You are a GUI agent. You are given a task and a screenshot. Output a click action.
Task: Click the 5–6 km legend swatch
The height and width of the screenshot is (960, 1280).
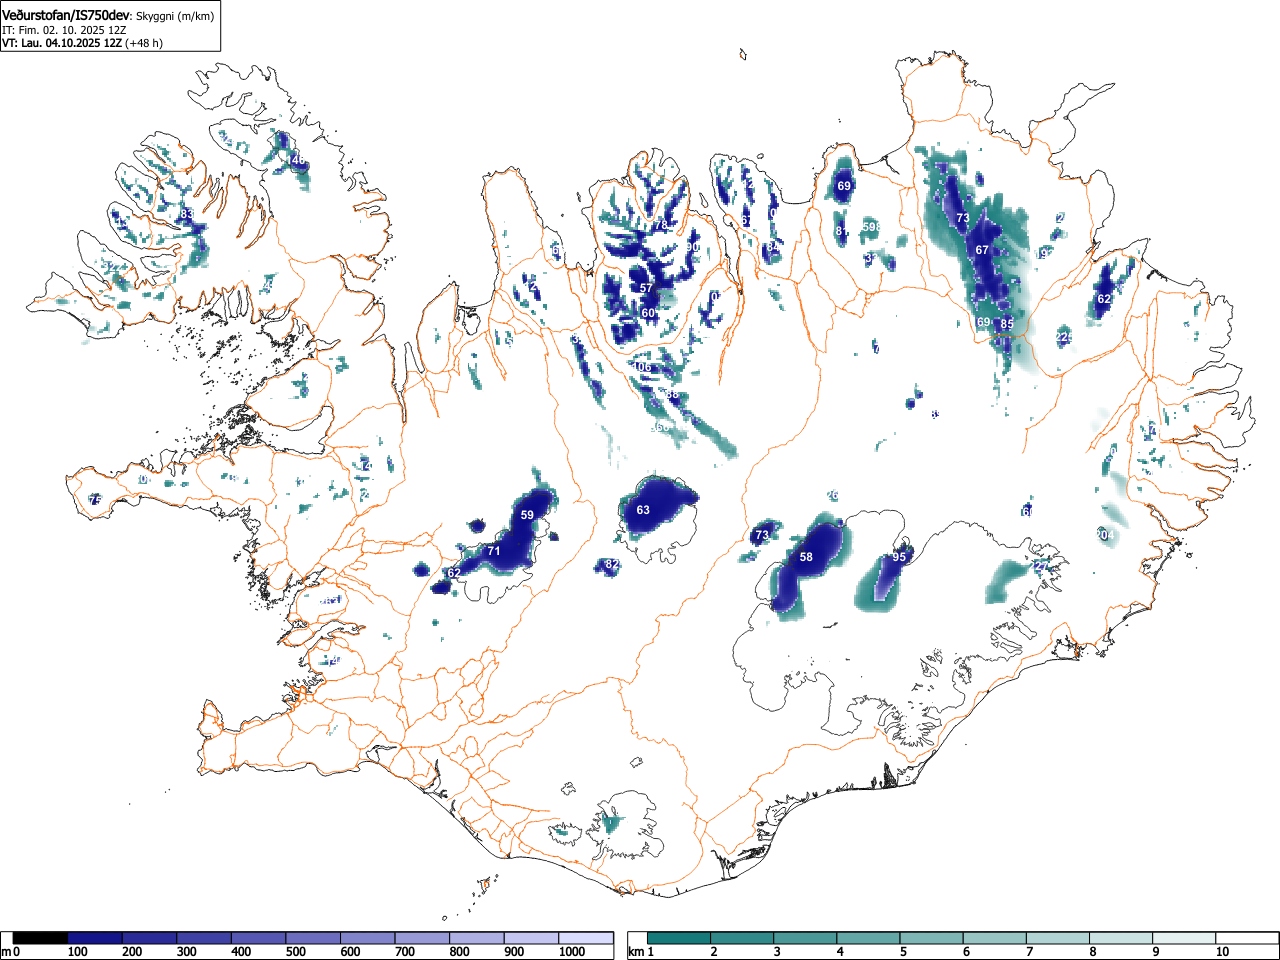click(x=932, y=938)
